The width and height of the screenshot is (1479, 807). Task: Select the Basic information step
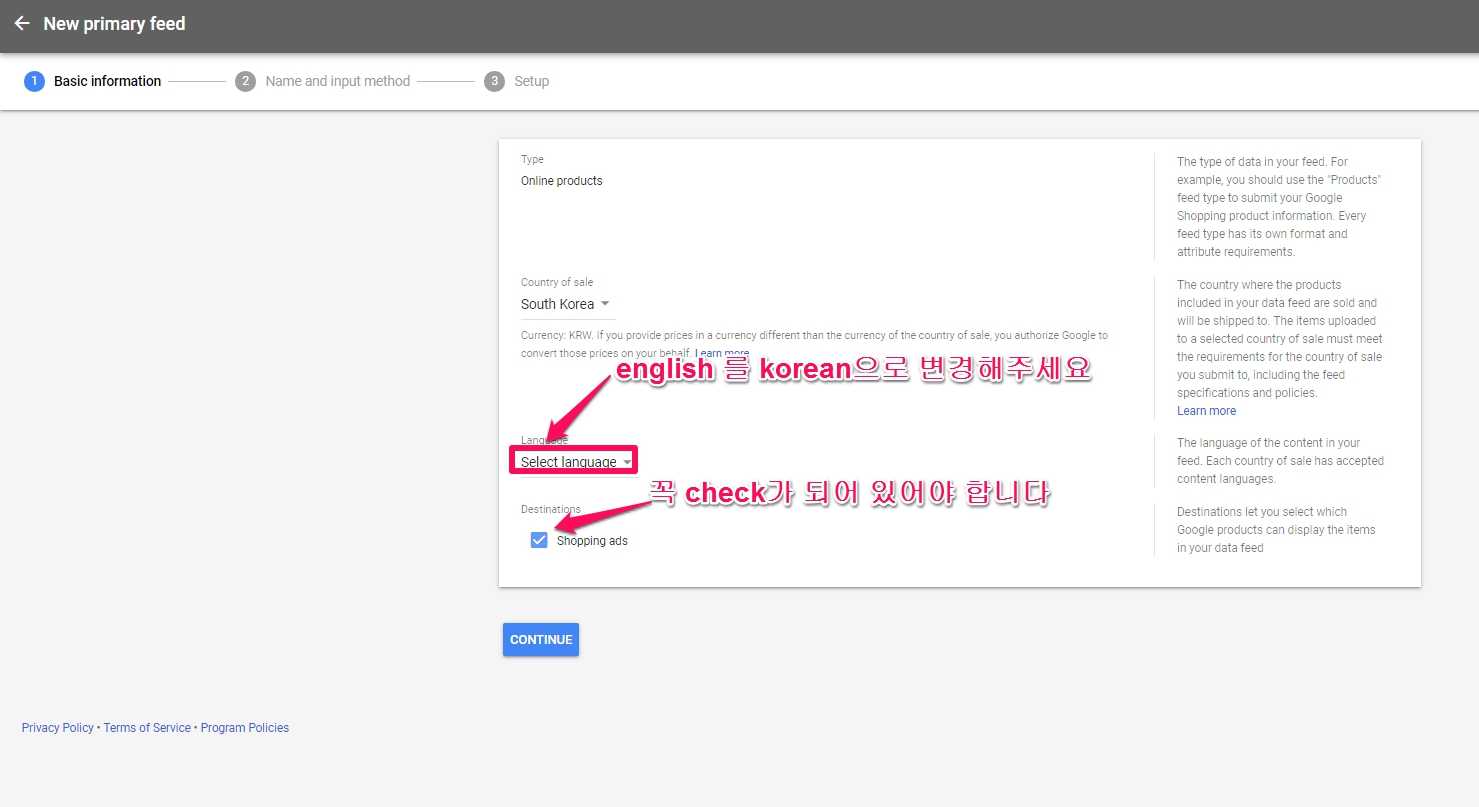tap(107, 81)
